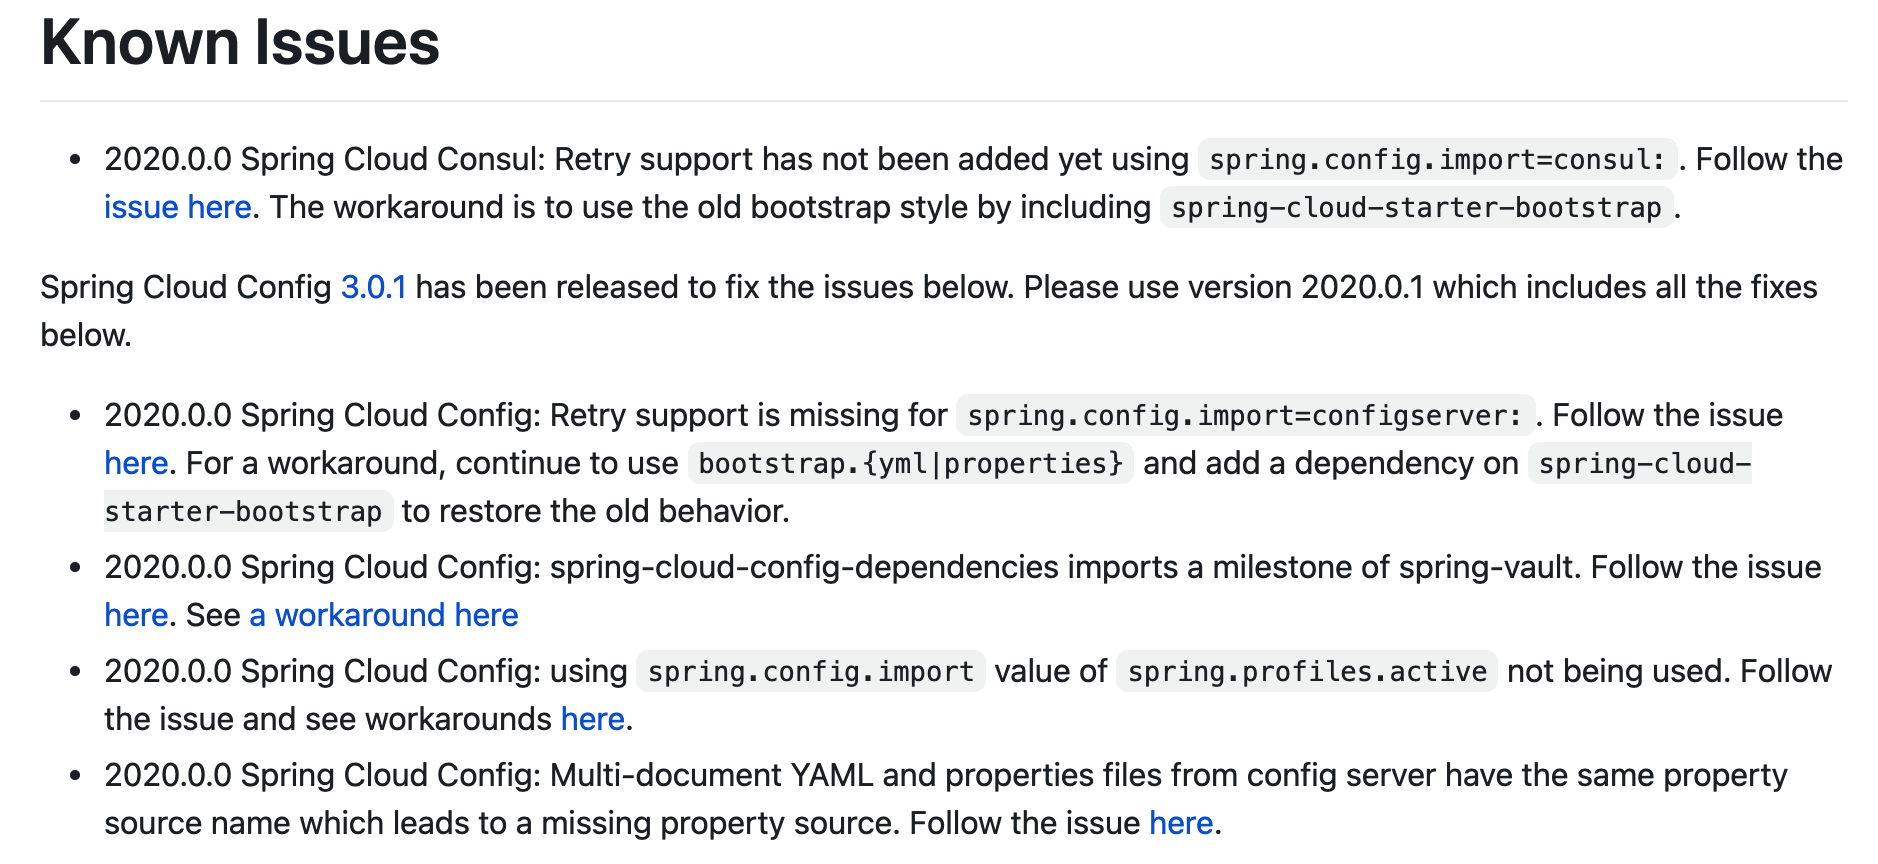Viewport: 1878px width, 864px height.
Task: Click the "to restore the old behavior" text
Action: (x=595, y=511)
